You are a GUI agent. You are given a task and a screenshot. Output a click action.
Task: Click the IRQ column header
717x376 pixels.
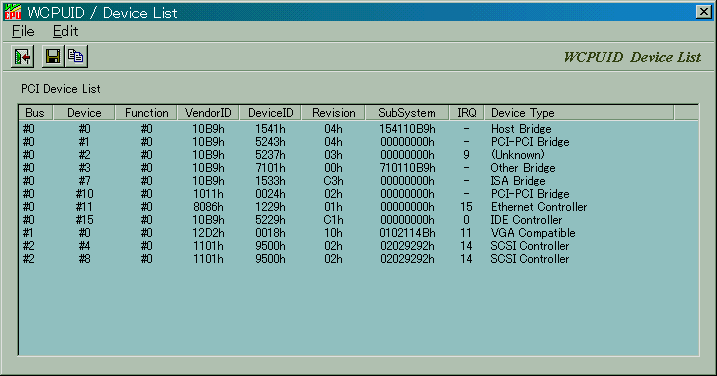pos(466,113)
